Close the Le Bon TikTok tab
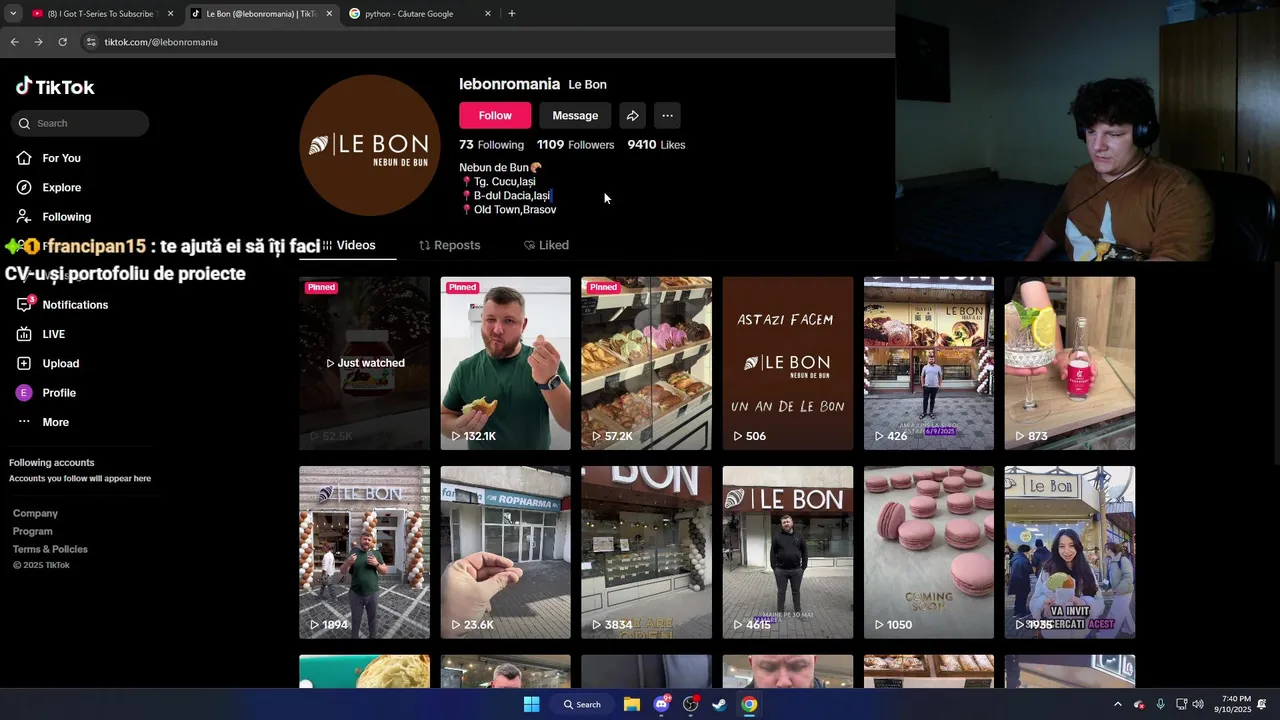Screen dimensions: 1280x720 pyautogui.click(x=329, y=14)
